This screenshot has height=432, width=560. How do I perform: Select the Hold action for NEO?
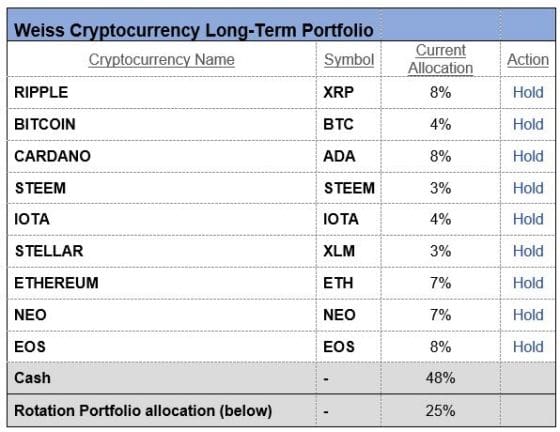528,315
